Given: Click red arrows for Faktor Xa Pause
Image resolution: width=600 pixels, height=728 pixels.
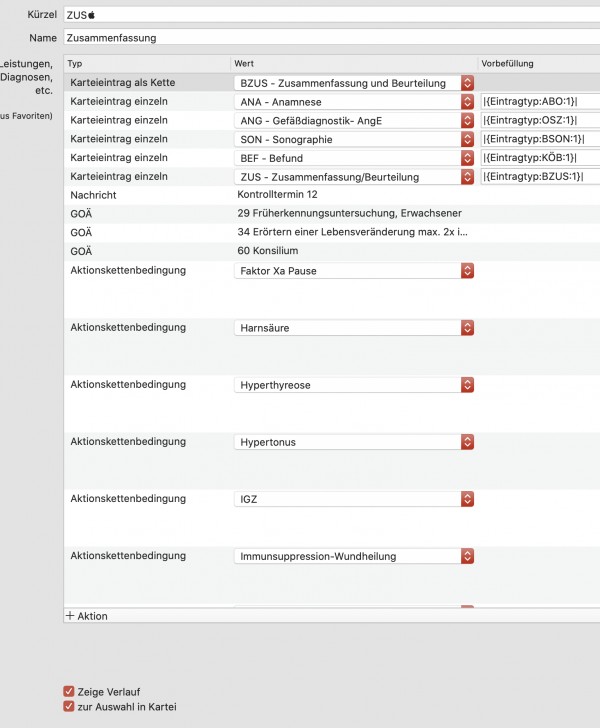Looking at the screenshot, I should tap(467, 271).
